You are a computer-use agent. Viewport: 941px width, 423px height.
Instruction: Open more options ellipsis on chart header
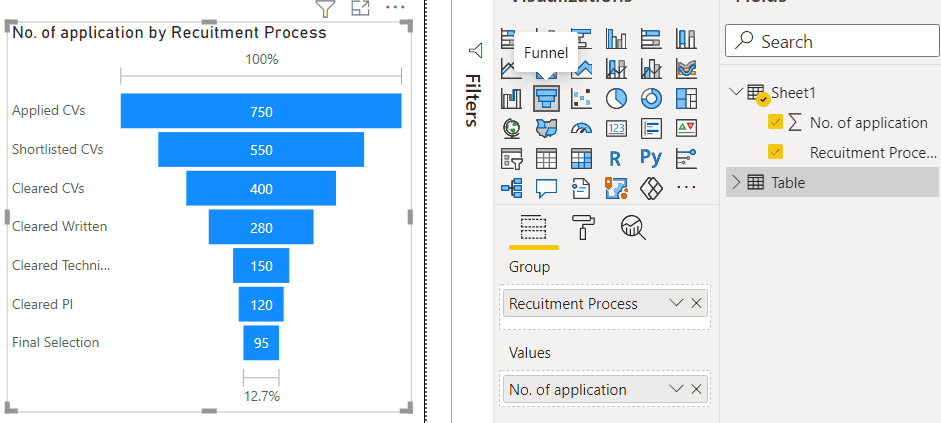(x=395, y=7)
